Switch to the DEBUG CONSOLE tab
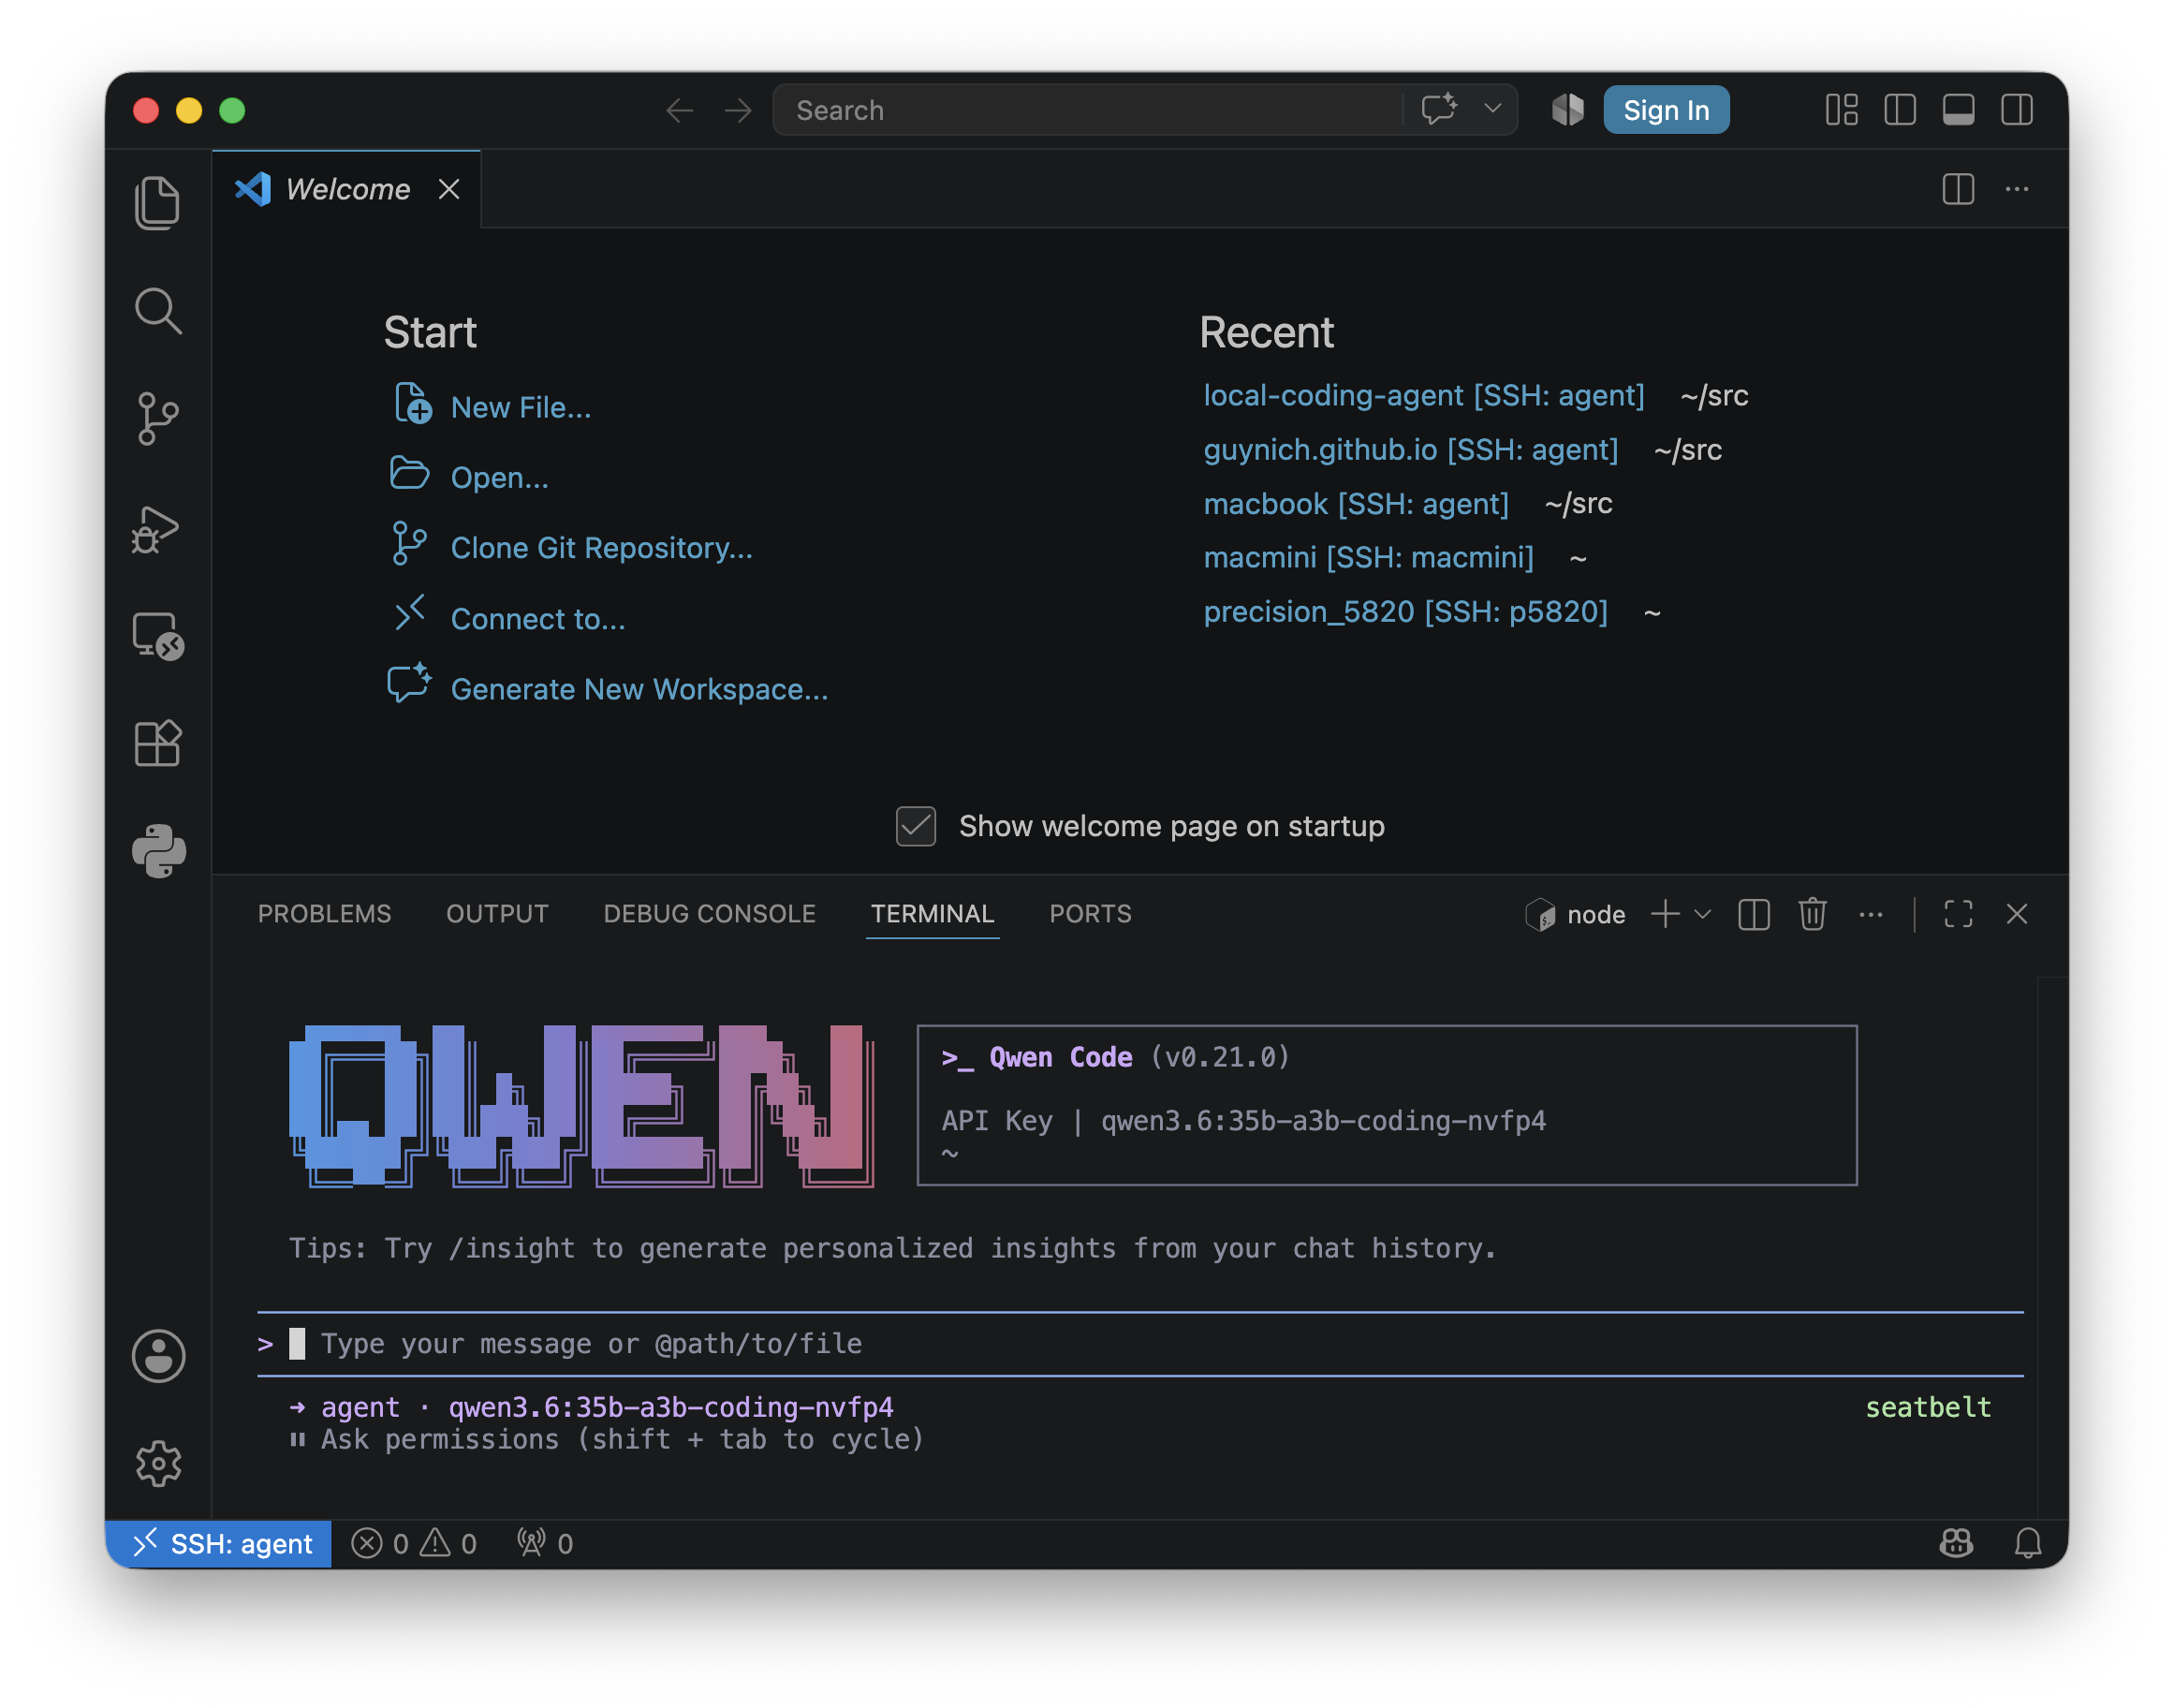2174x1708 pixels. (x=709, y=914)
